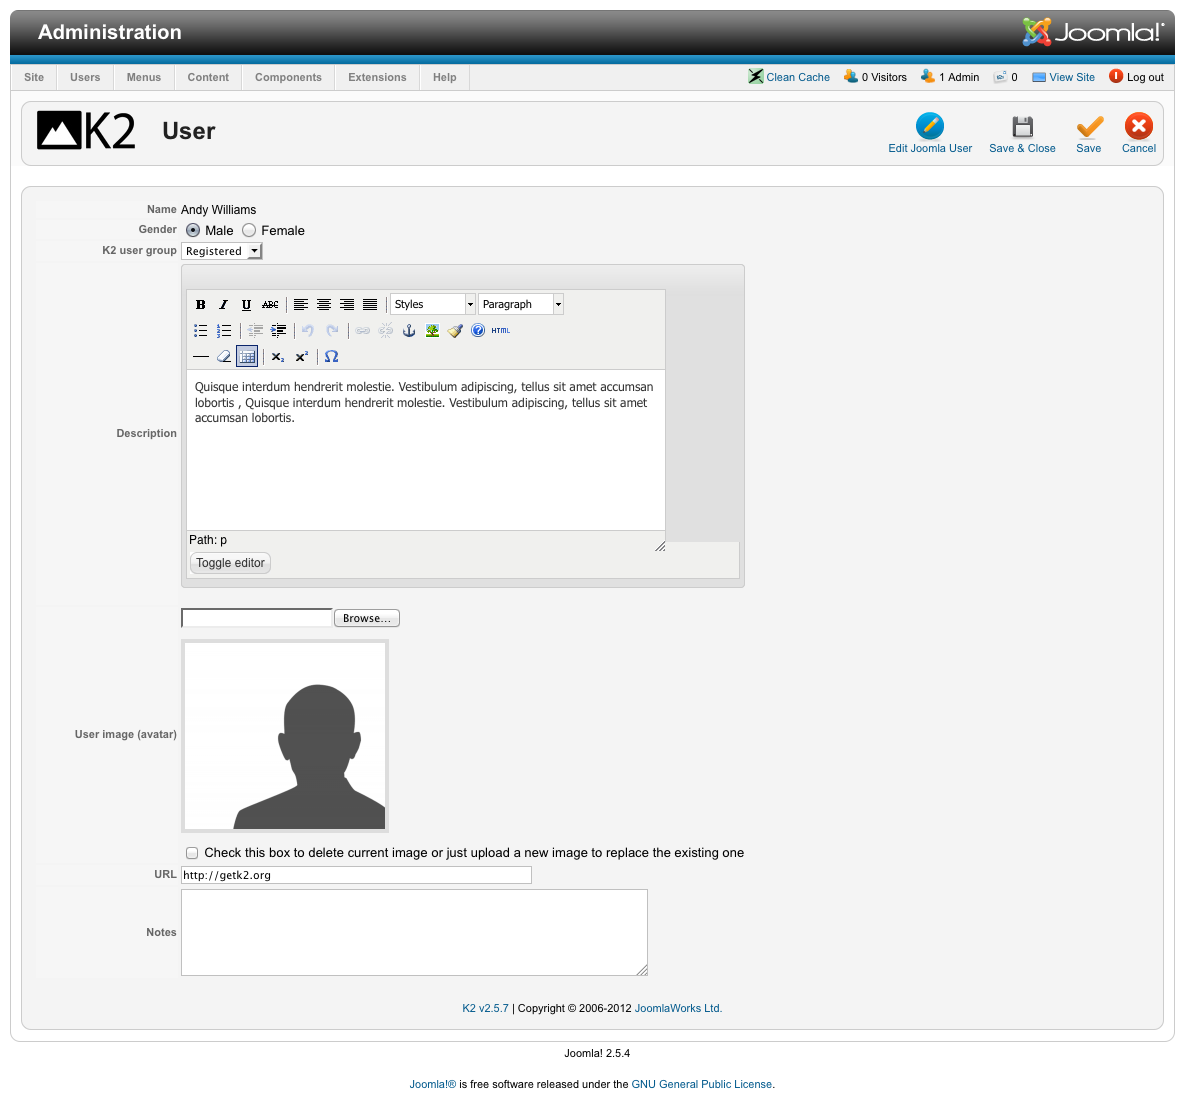Open the Menus menu
Image resolution: width=1185 pixels, height=1114 pixels.
pyautogui.click(x=144, y=77)
